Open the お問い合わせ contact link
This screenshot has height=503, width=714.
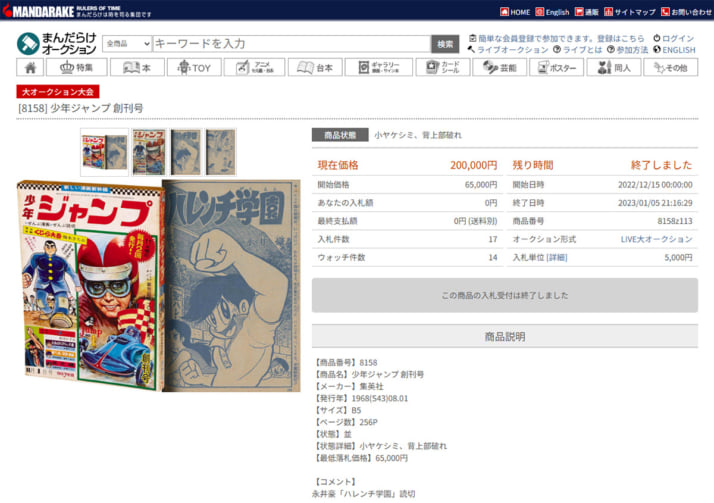click(686, 12)
